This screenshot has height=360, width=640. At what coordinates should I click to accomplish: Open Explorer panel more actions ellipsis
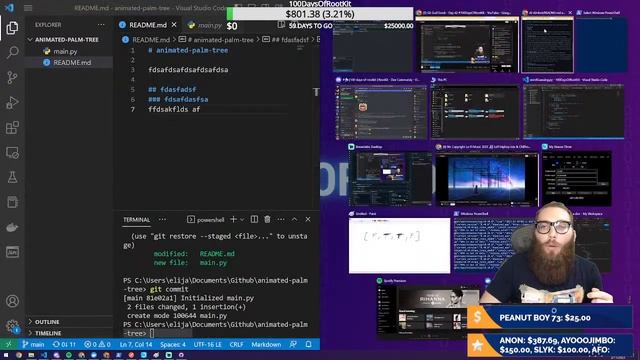[101, 25]
